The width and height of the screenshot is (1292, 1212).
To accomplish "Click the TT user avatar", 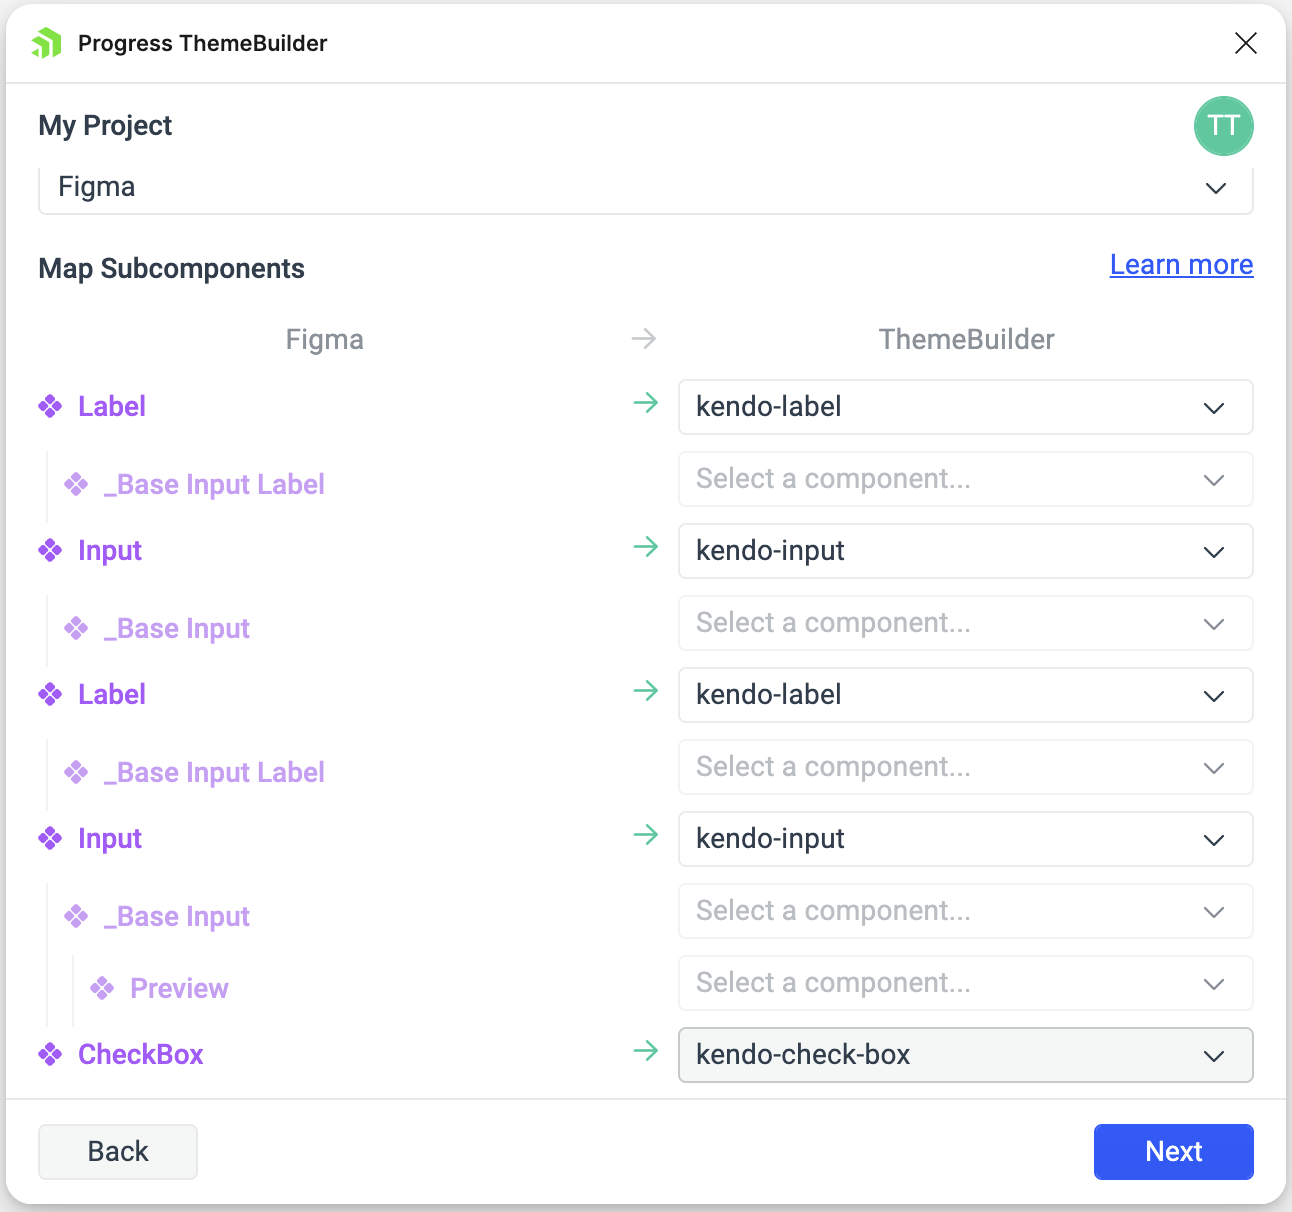I will pos(1223,126).
